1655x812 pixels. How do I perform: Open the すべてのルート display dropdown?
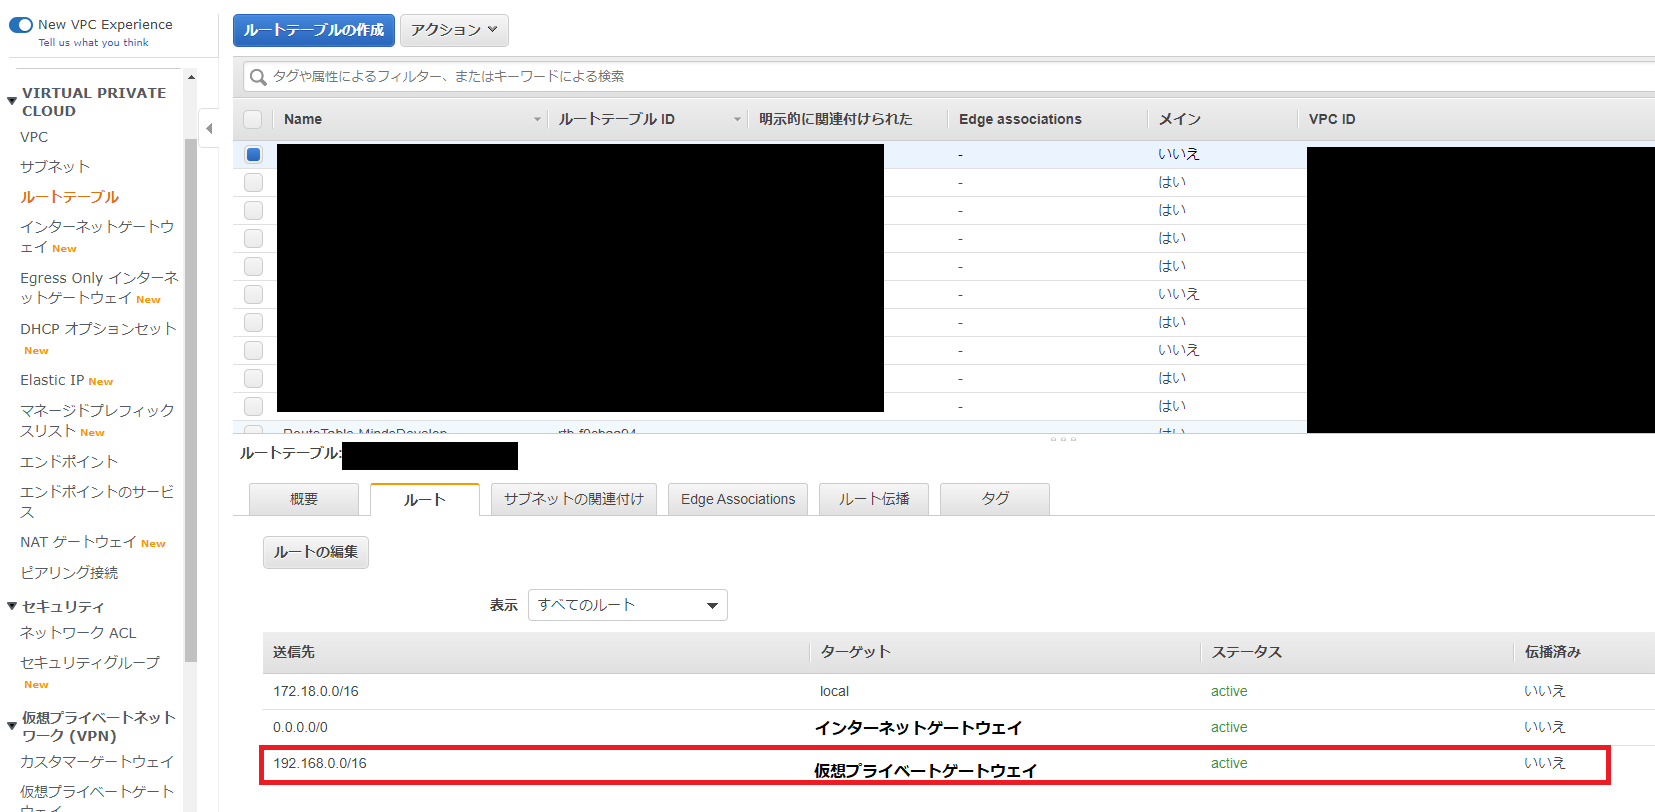coord(627,605)
